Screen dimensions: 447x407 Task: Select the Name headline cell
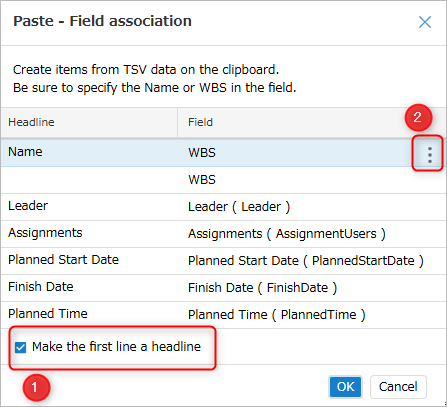(89, 153)
